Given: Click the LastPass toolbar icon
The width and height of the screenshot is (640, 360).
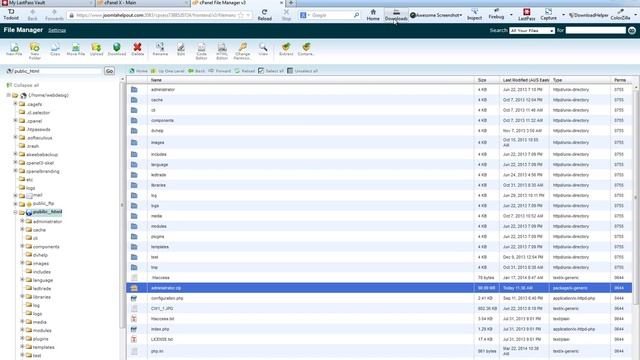Looking at the screenshot, I should [527, 15].
